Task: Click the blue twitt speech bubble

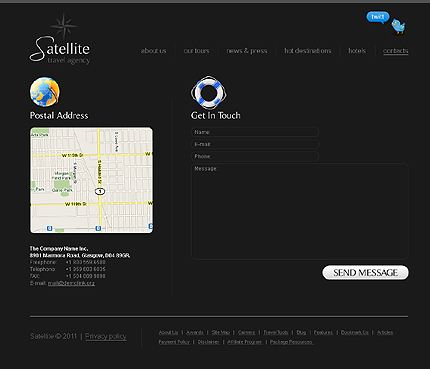Action: [378, 17]
